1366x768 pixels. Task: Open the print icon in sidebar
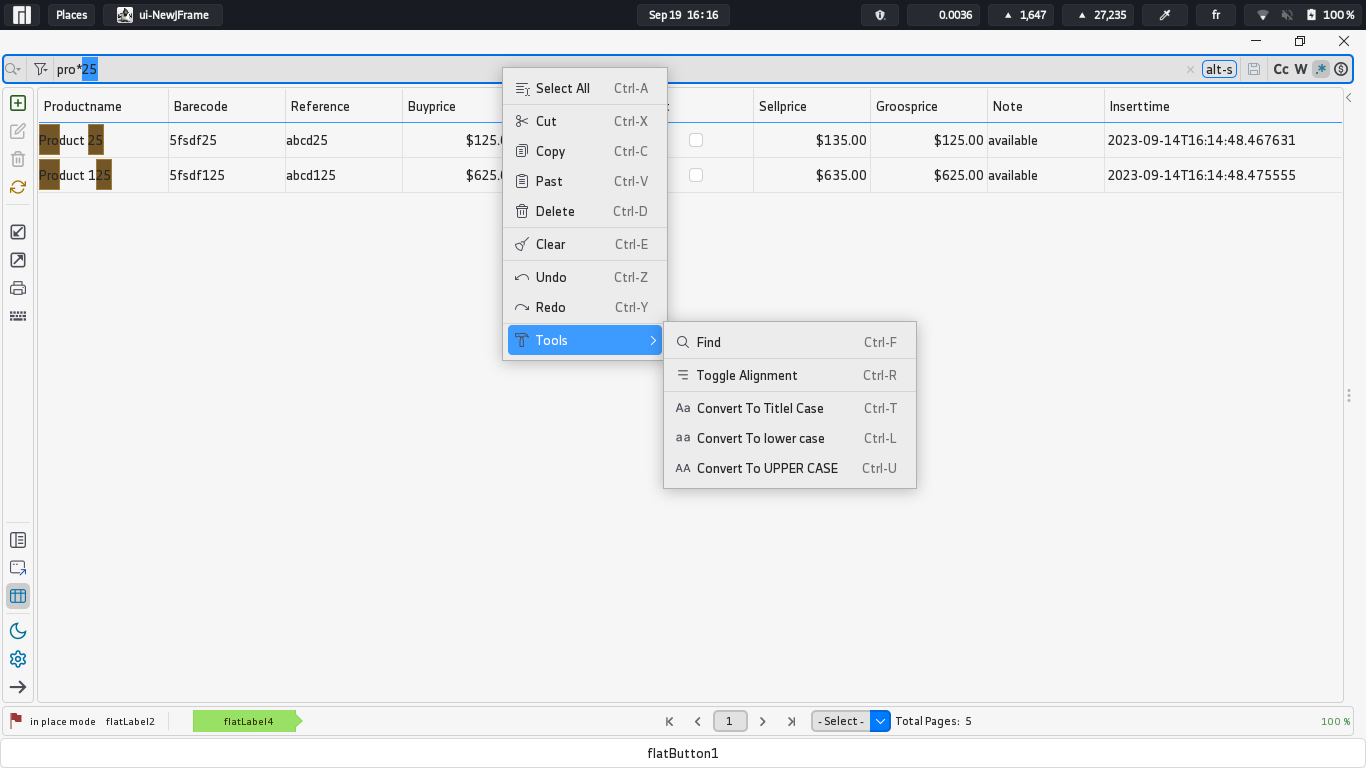pos(17,287)
